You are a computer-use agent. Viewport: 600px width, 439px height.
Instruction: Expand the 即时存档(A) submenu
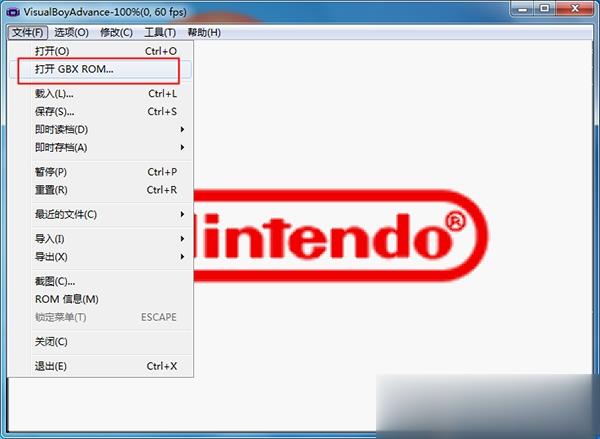click(100, 147)
